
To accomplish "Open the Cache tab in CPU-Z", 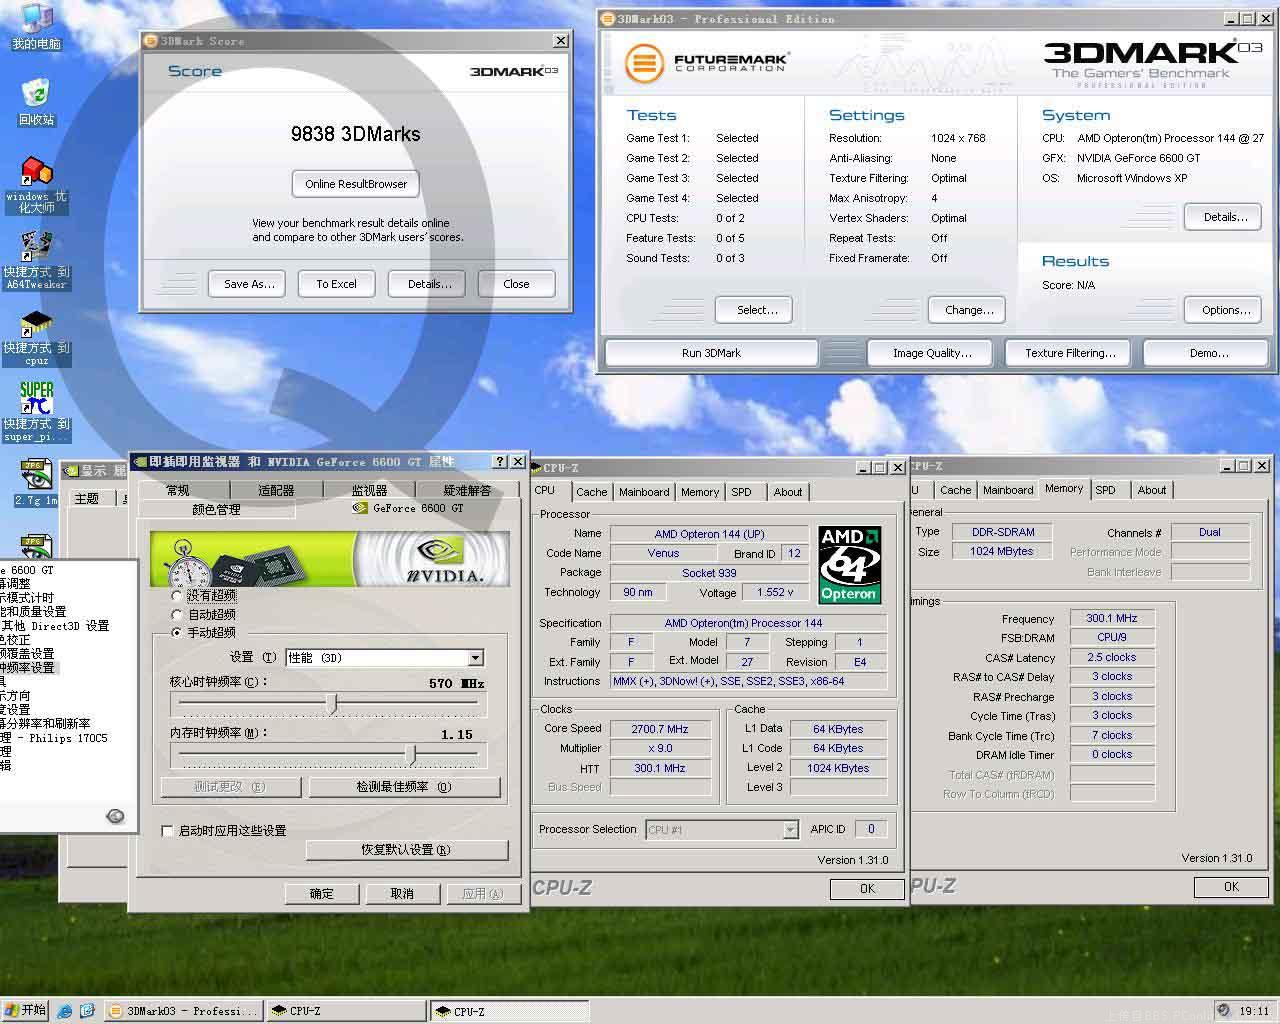I will (591, 492).
